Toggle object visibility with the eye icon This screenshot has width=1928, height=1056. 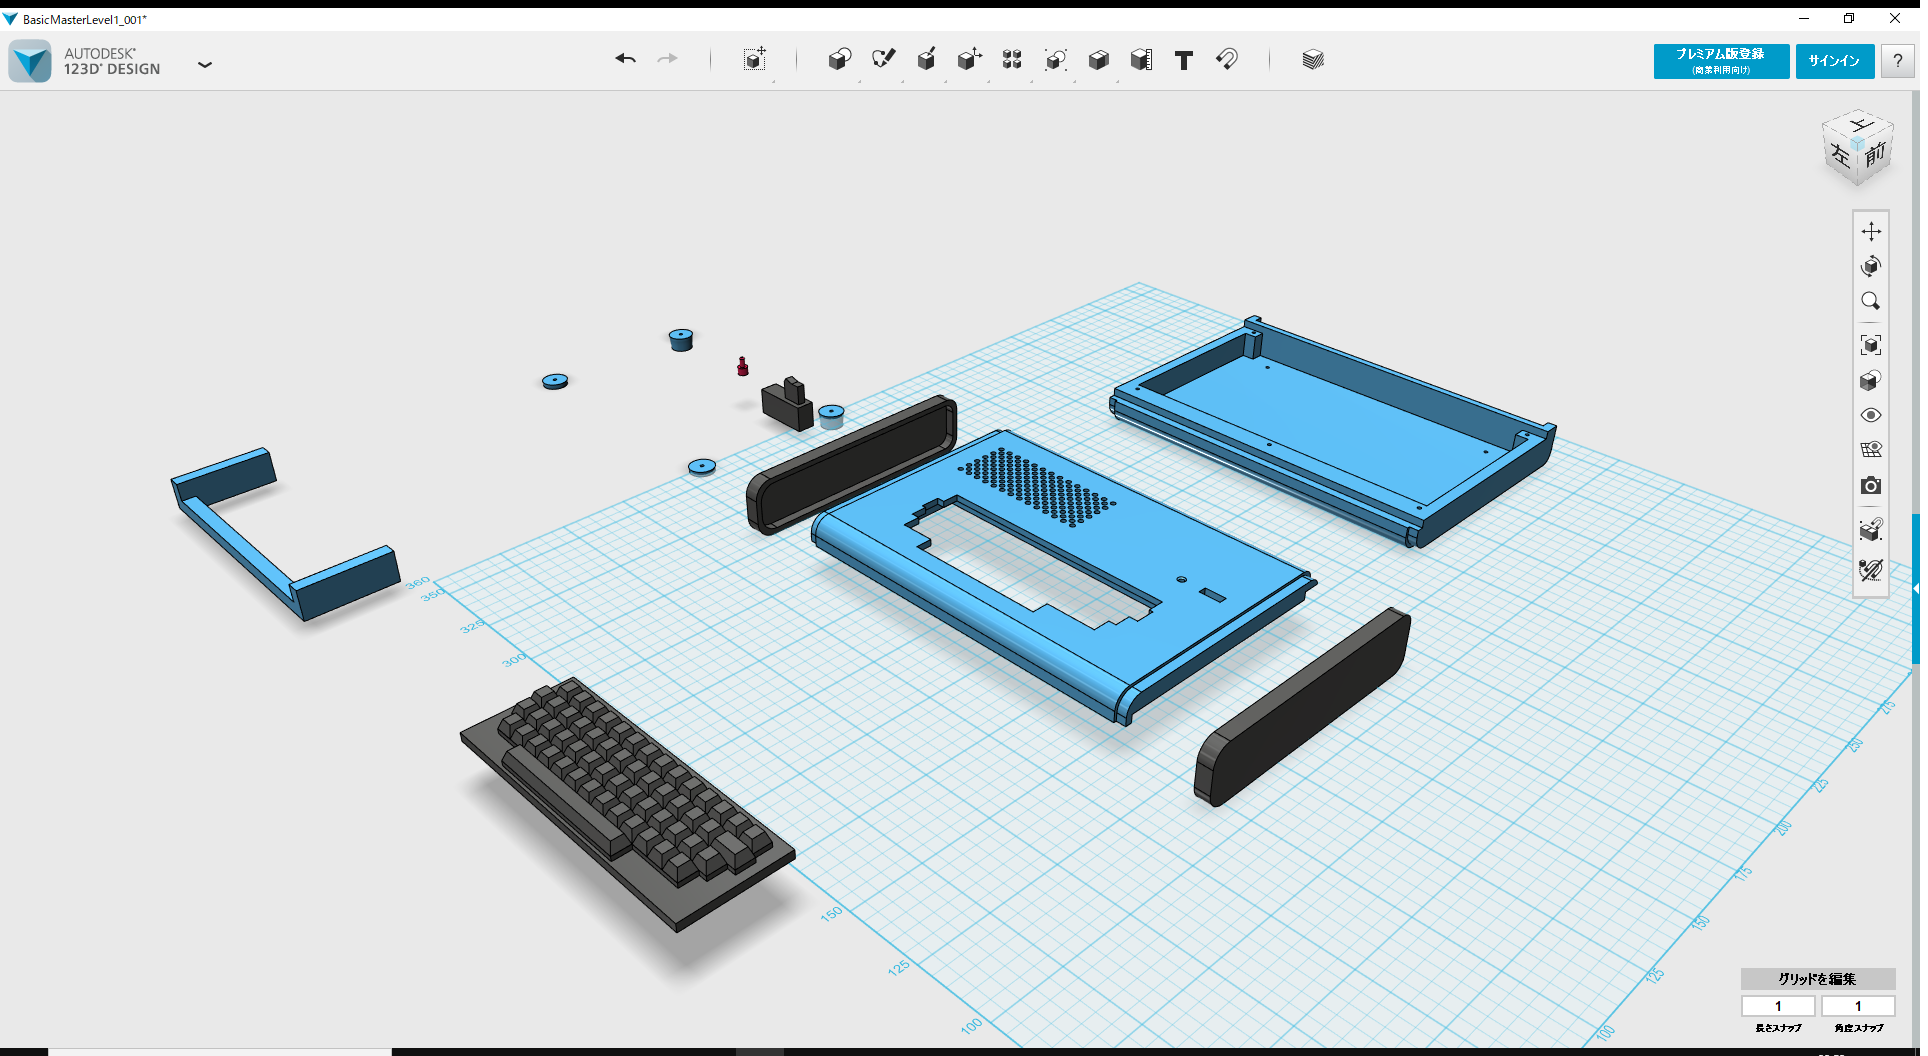pyautogui.click(x=1870, y=414)
